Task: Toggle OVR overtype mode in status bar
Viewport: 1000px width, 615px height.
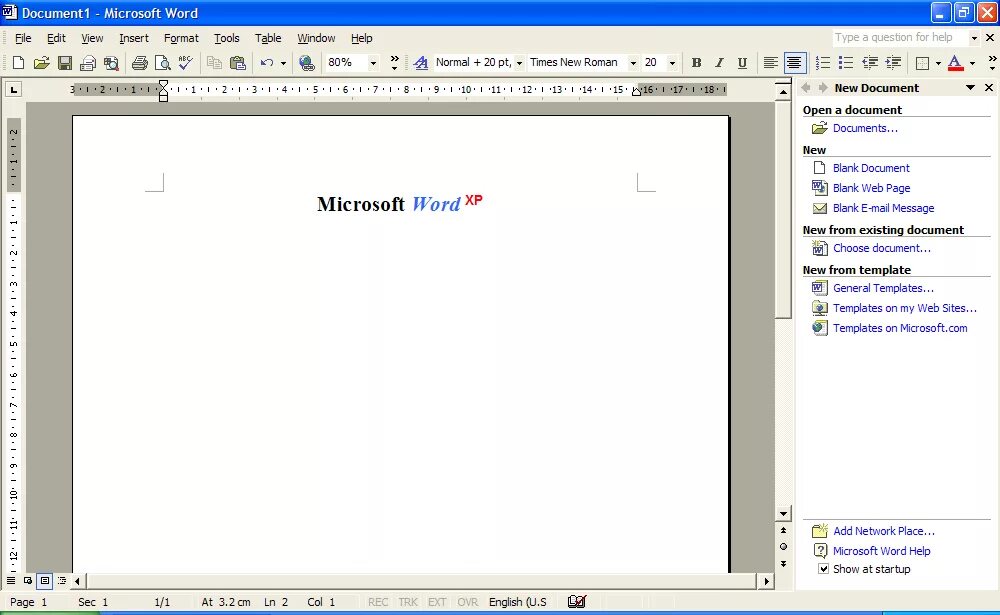Action: pos(467,602)
